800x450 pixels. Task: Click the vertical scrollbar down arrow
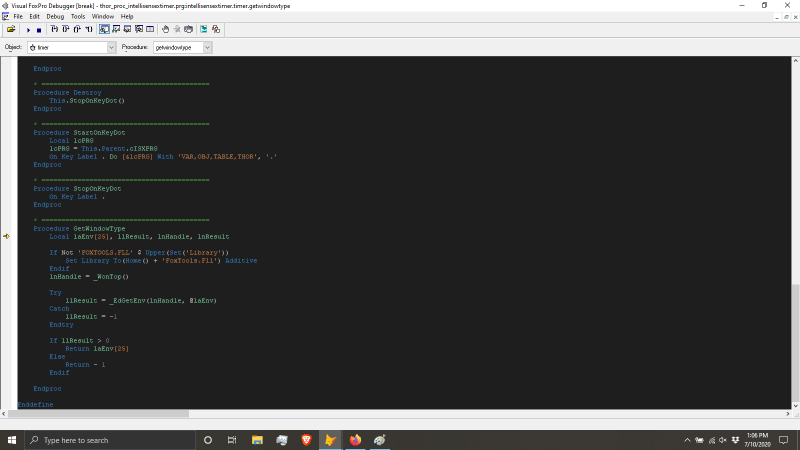tap(795, 406)
